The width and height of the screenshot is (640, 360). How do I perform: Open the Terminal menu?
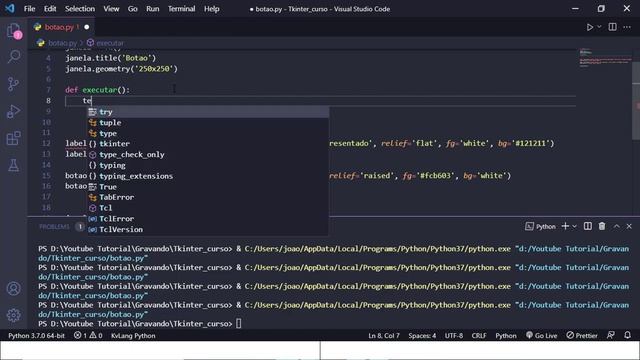[x=181, y=9]
